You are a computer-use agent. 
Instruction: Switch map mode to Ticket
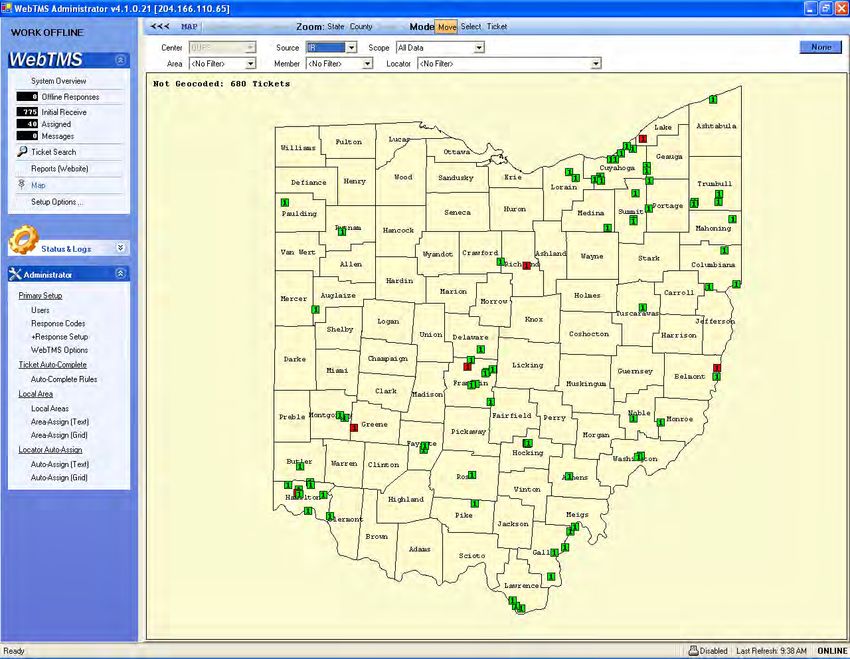(x=497, y=26)
